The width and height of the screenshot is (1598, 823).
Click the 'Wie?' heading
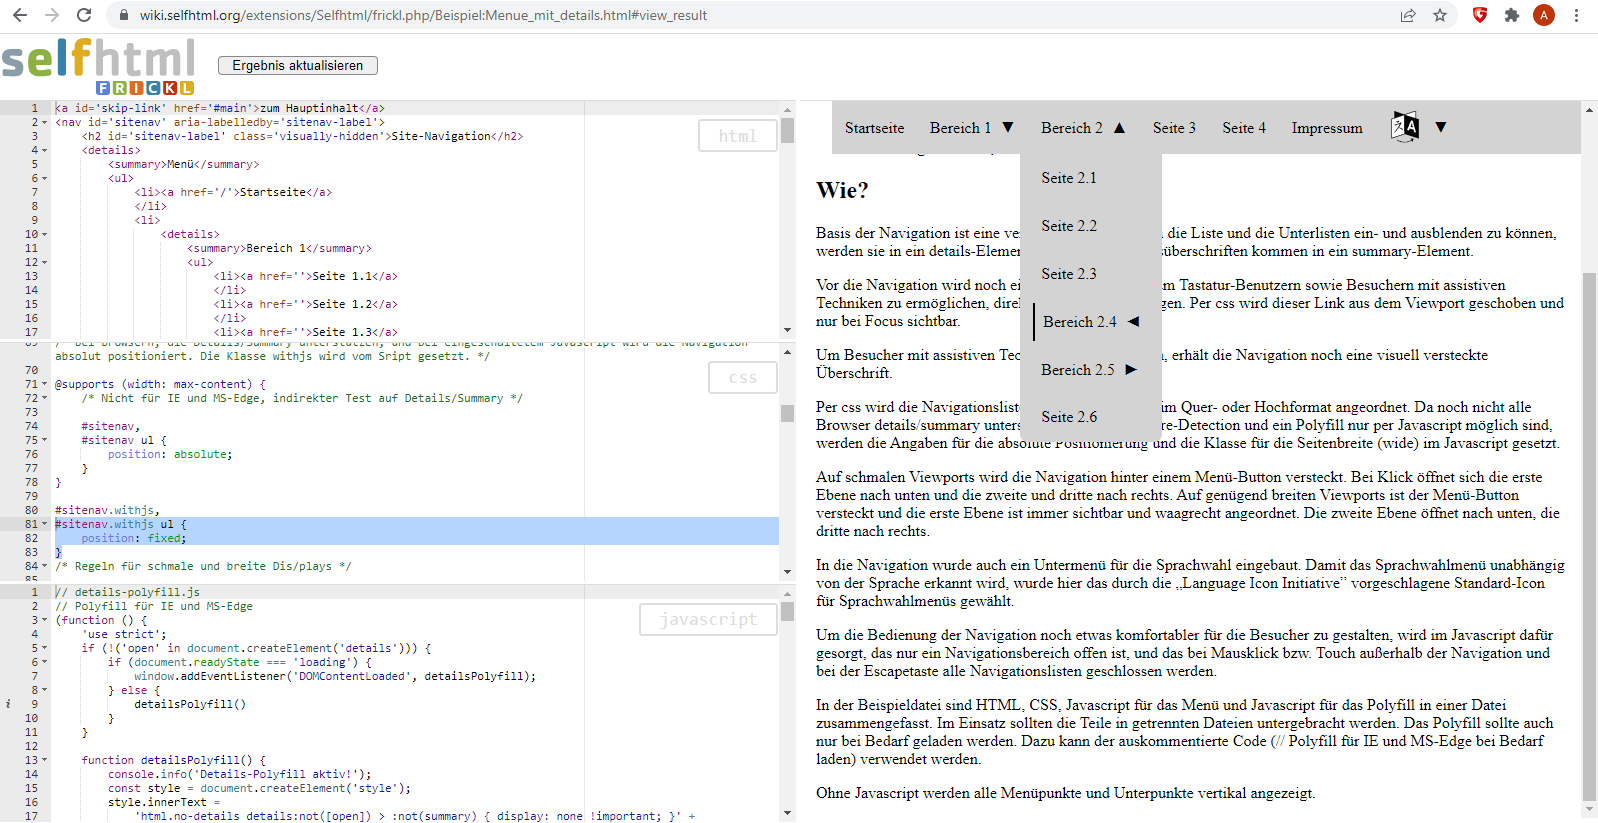click(x=842, y=190)
